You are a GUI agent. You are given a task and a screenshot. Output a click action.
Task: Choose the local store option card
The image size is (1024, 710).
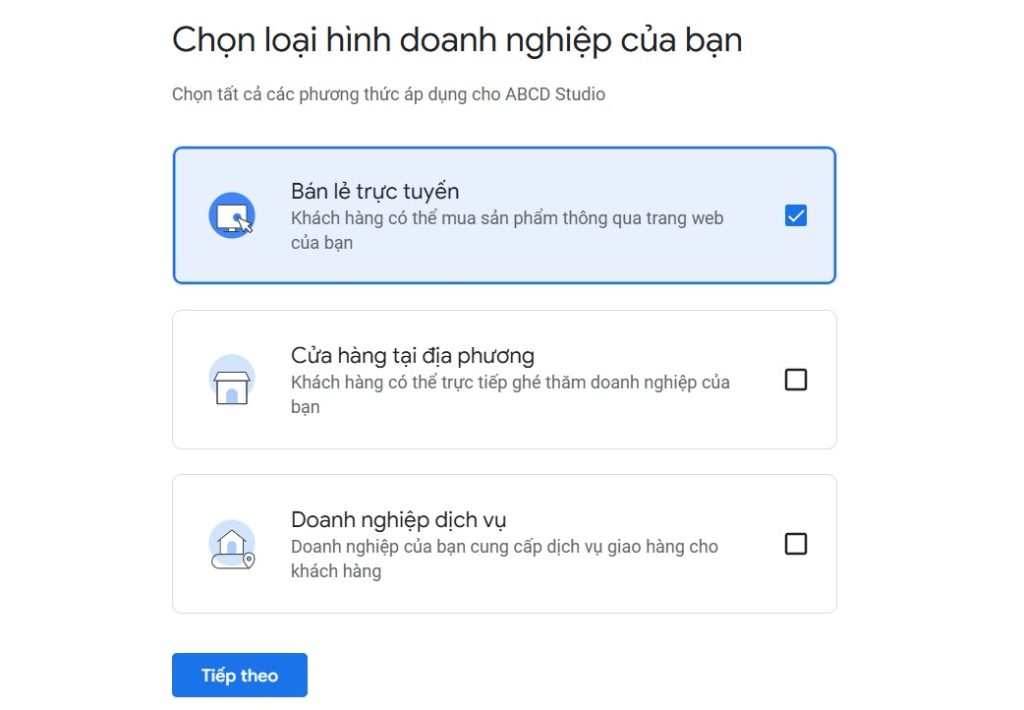click(x=504, y=379)
